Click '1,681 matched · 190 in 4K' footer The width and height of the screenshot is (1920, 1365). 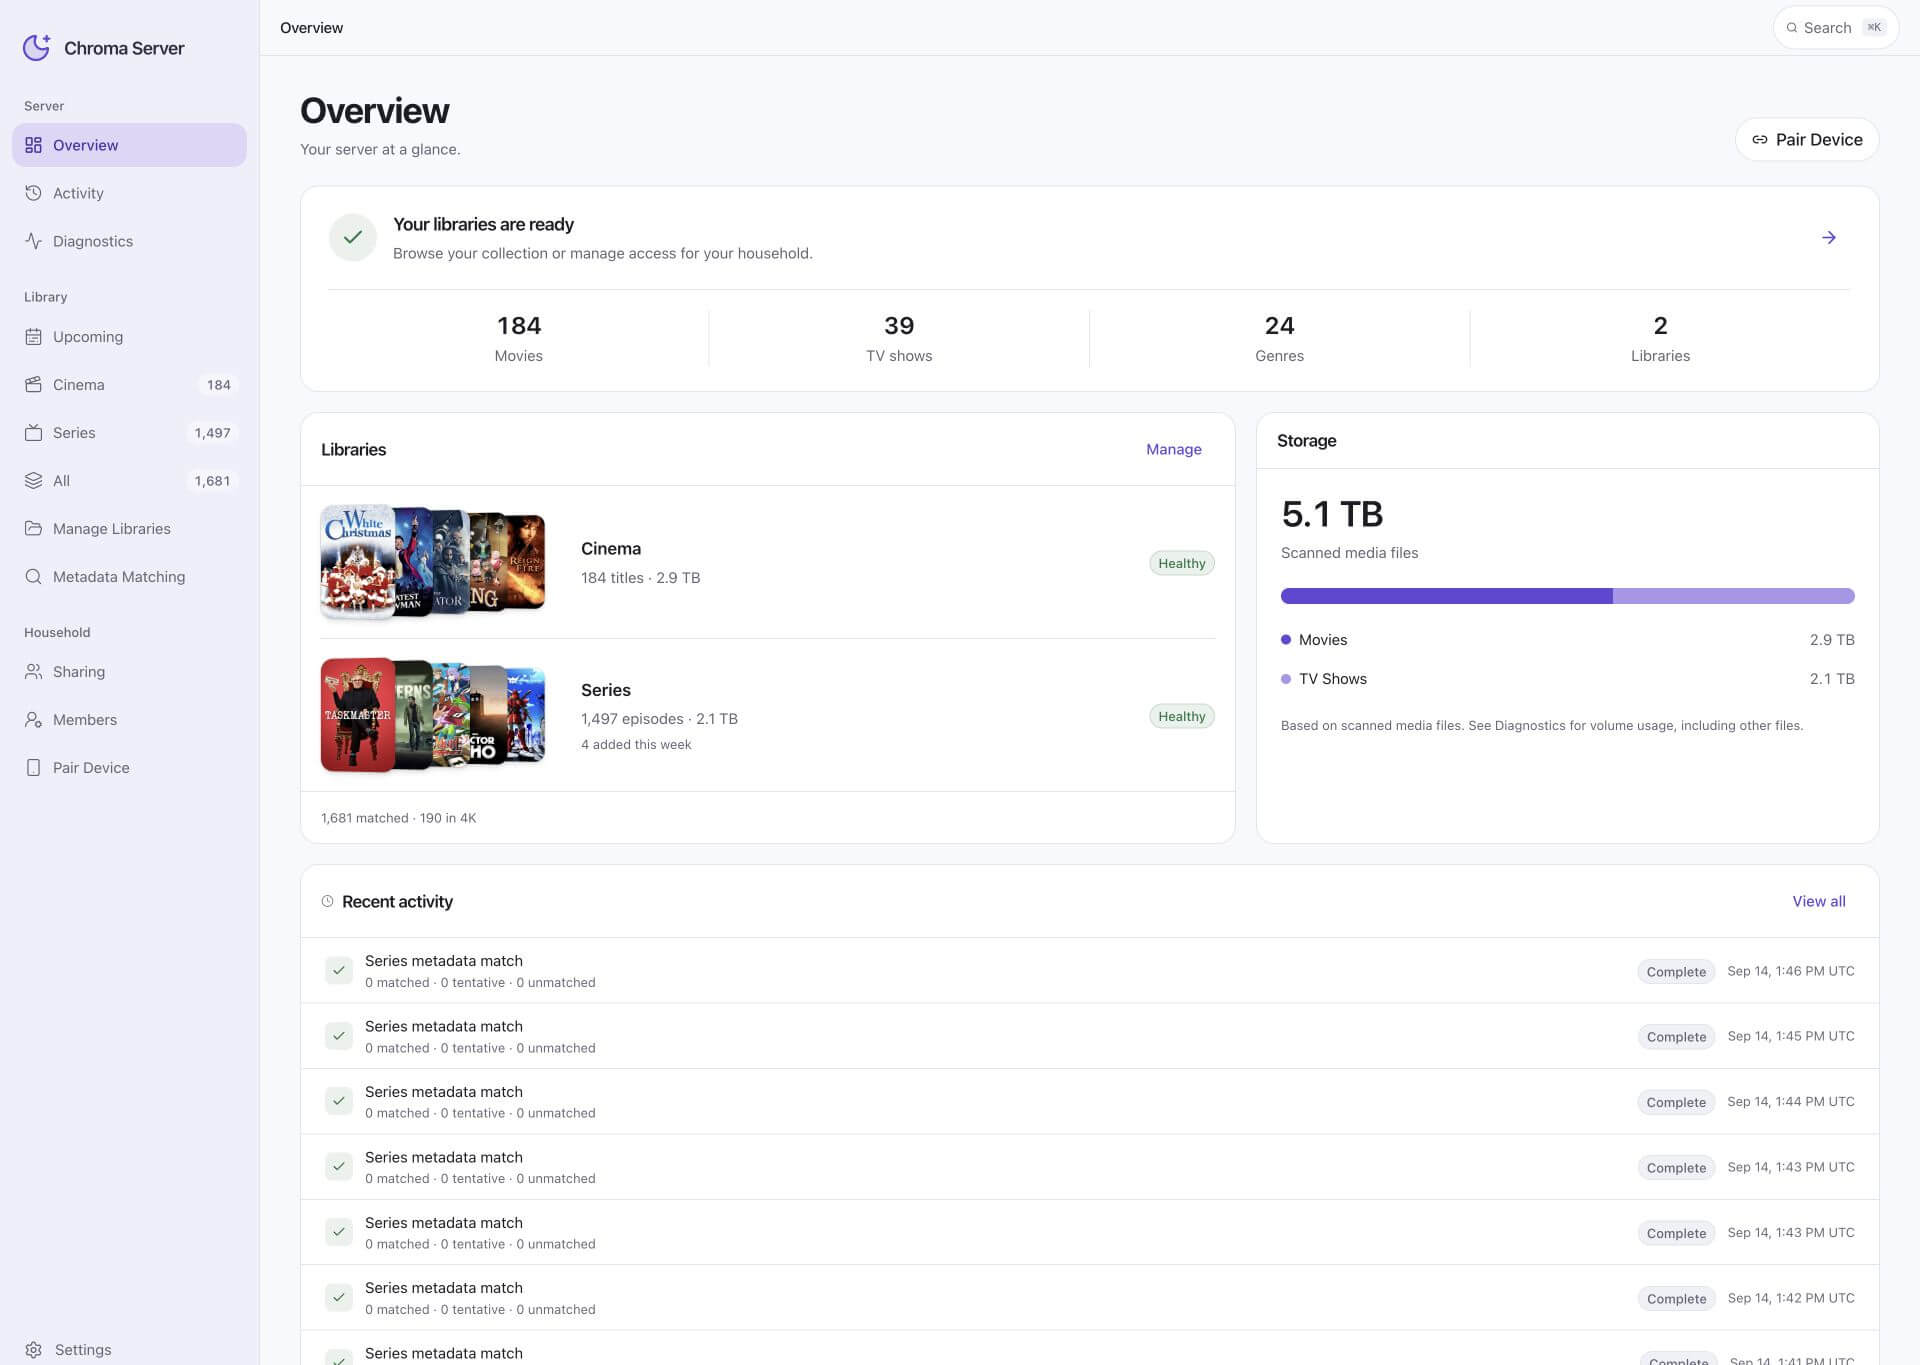[398, 818]
